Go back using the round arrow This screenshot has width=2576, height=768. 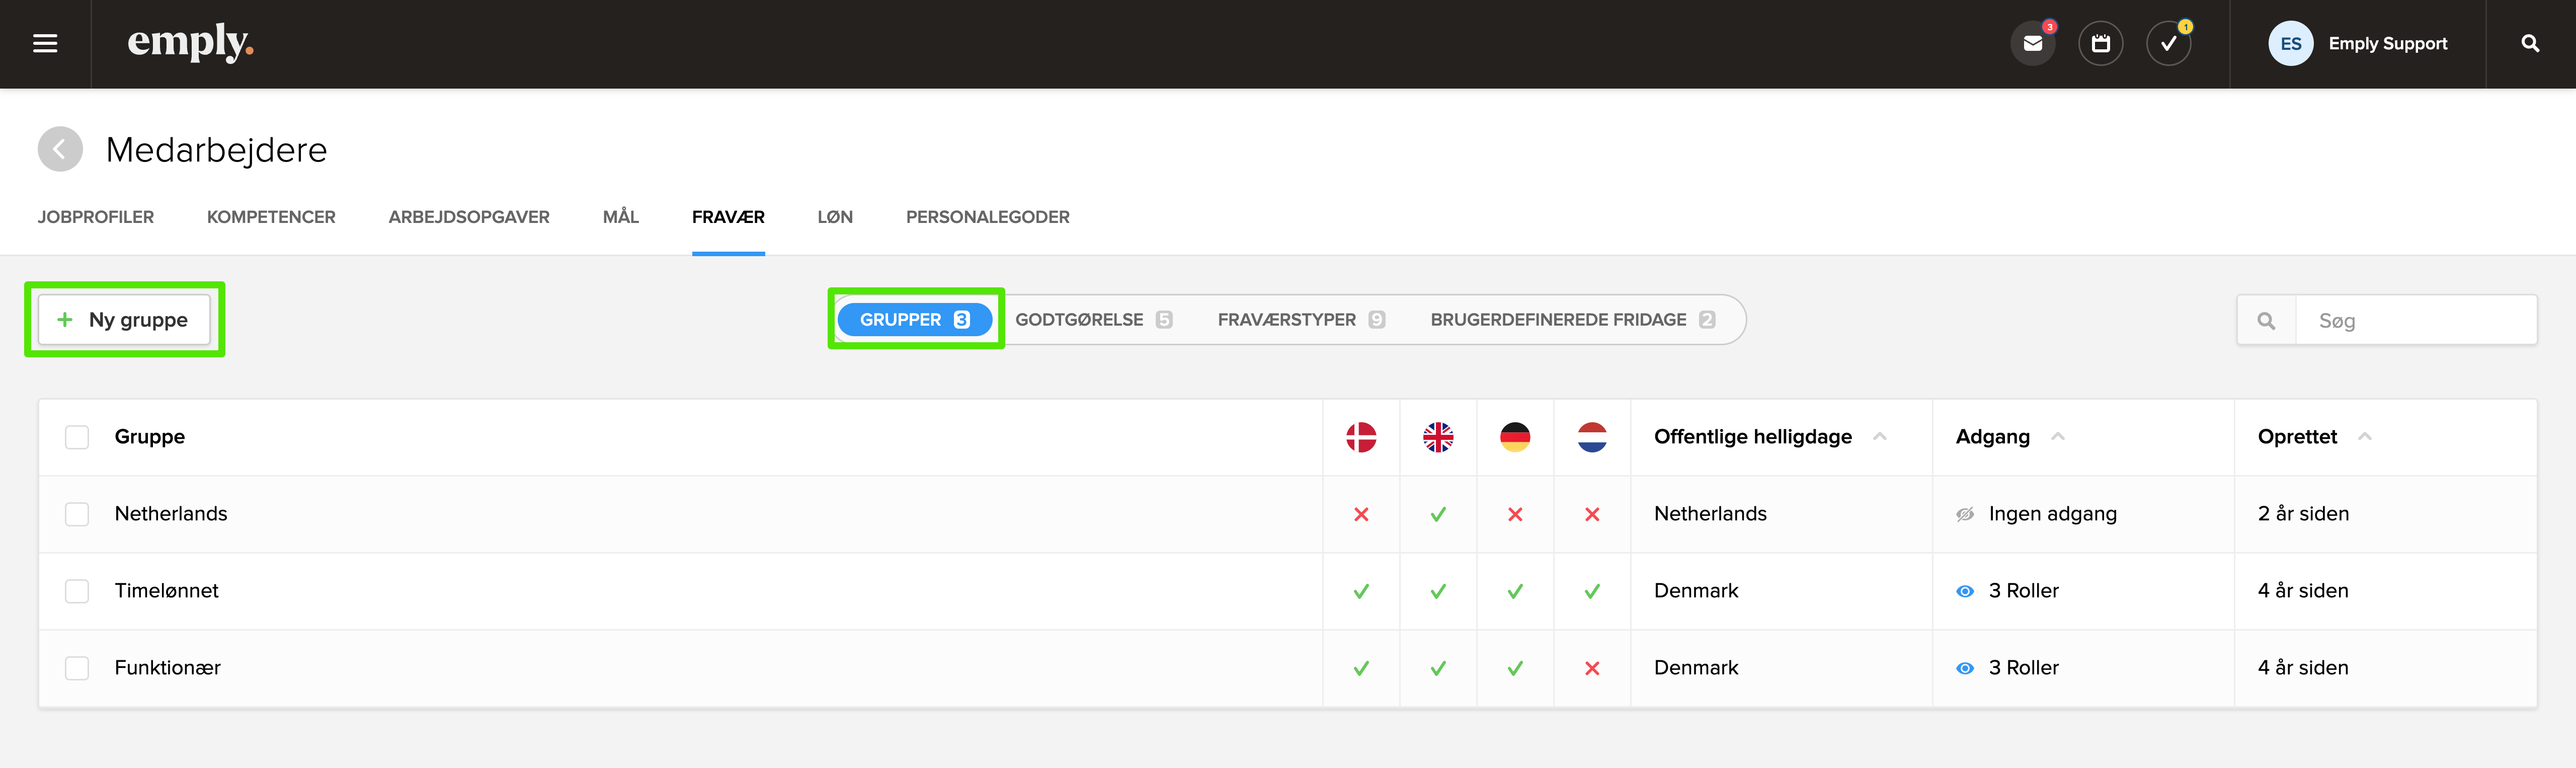pos(60,149)
